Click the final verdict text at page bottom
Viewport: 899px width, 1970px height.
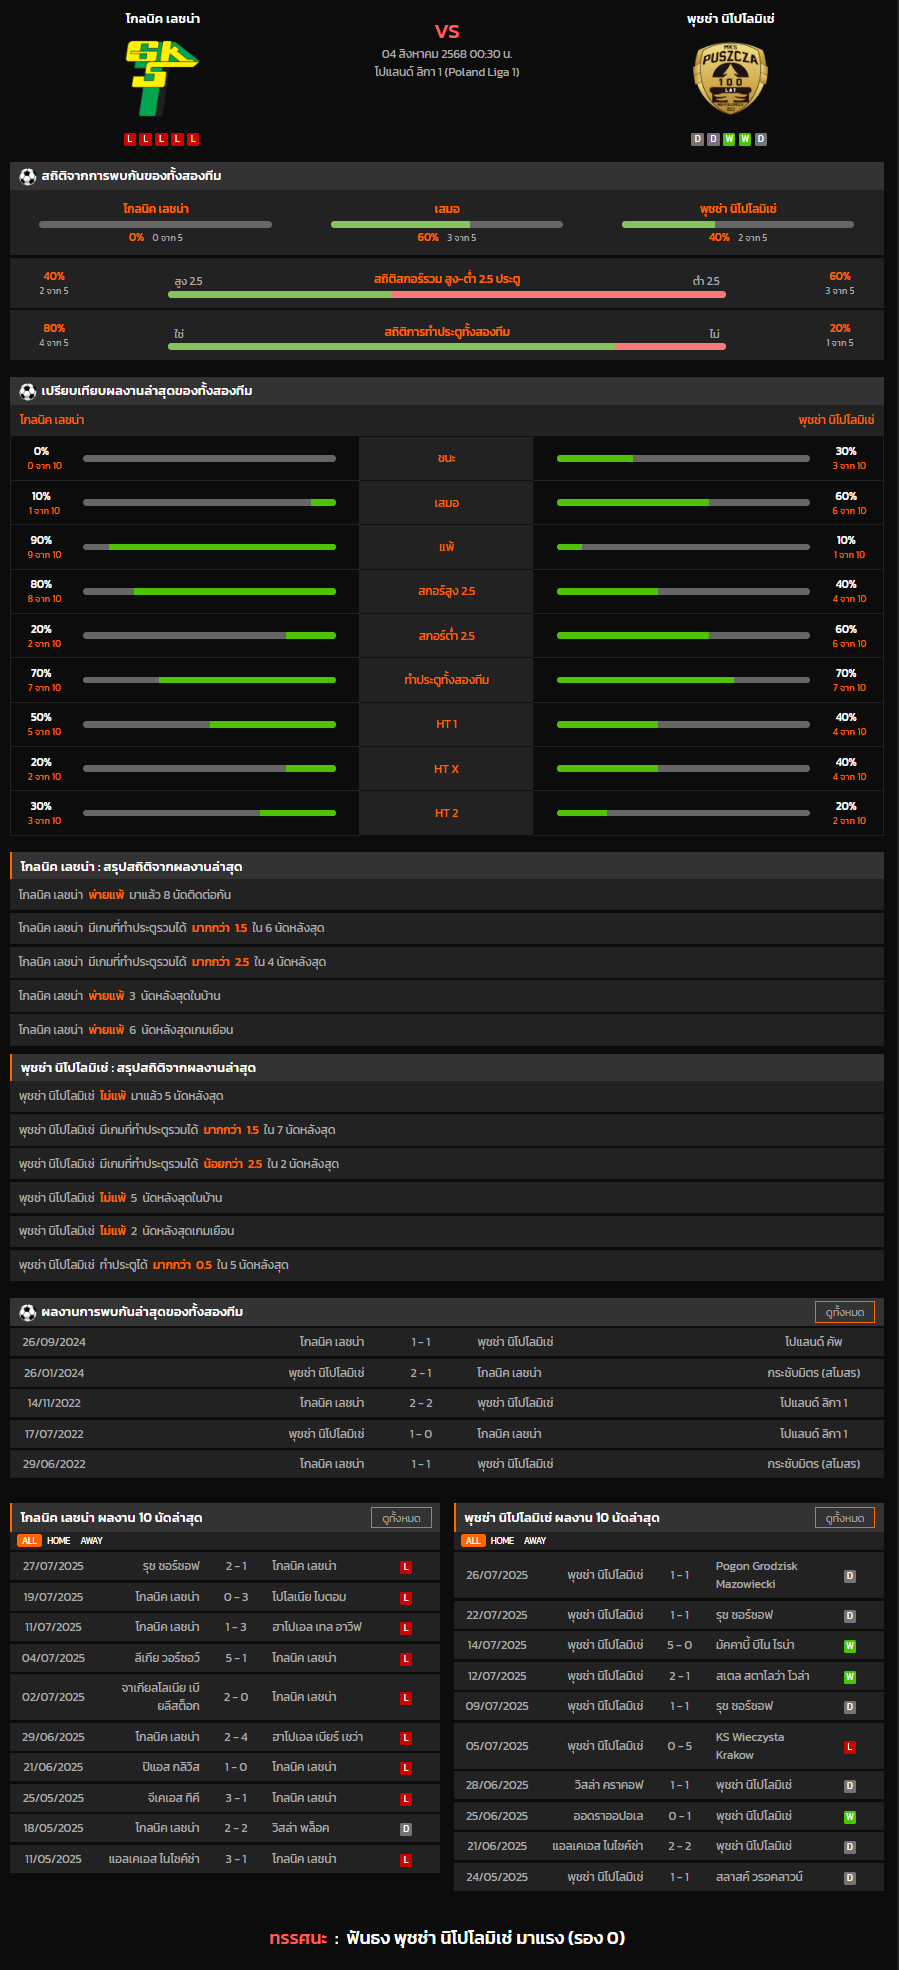click(447, 1938)
